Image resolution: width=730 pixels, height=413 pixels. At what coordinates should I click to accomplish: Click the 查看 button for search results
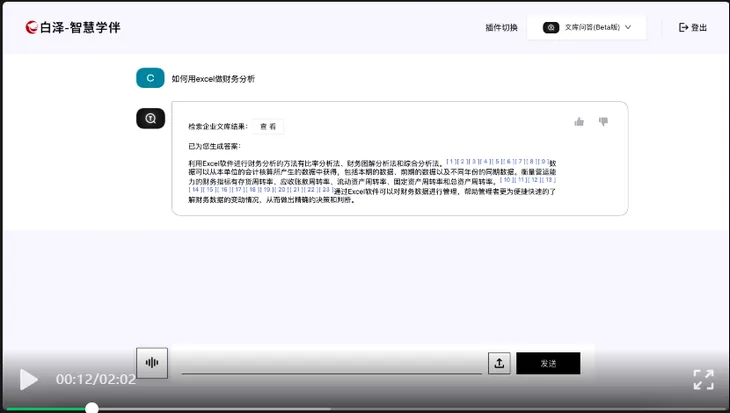(x=268, y=126)
